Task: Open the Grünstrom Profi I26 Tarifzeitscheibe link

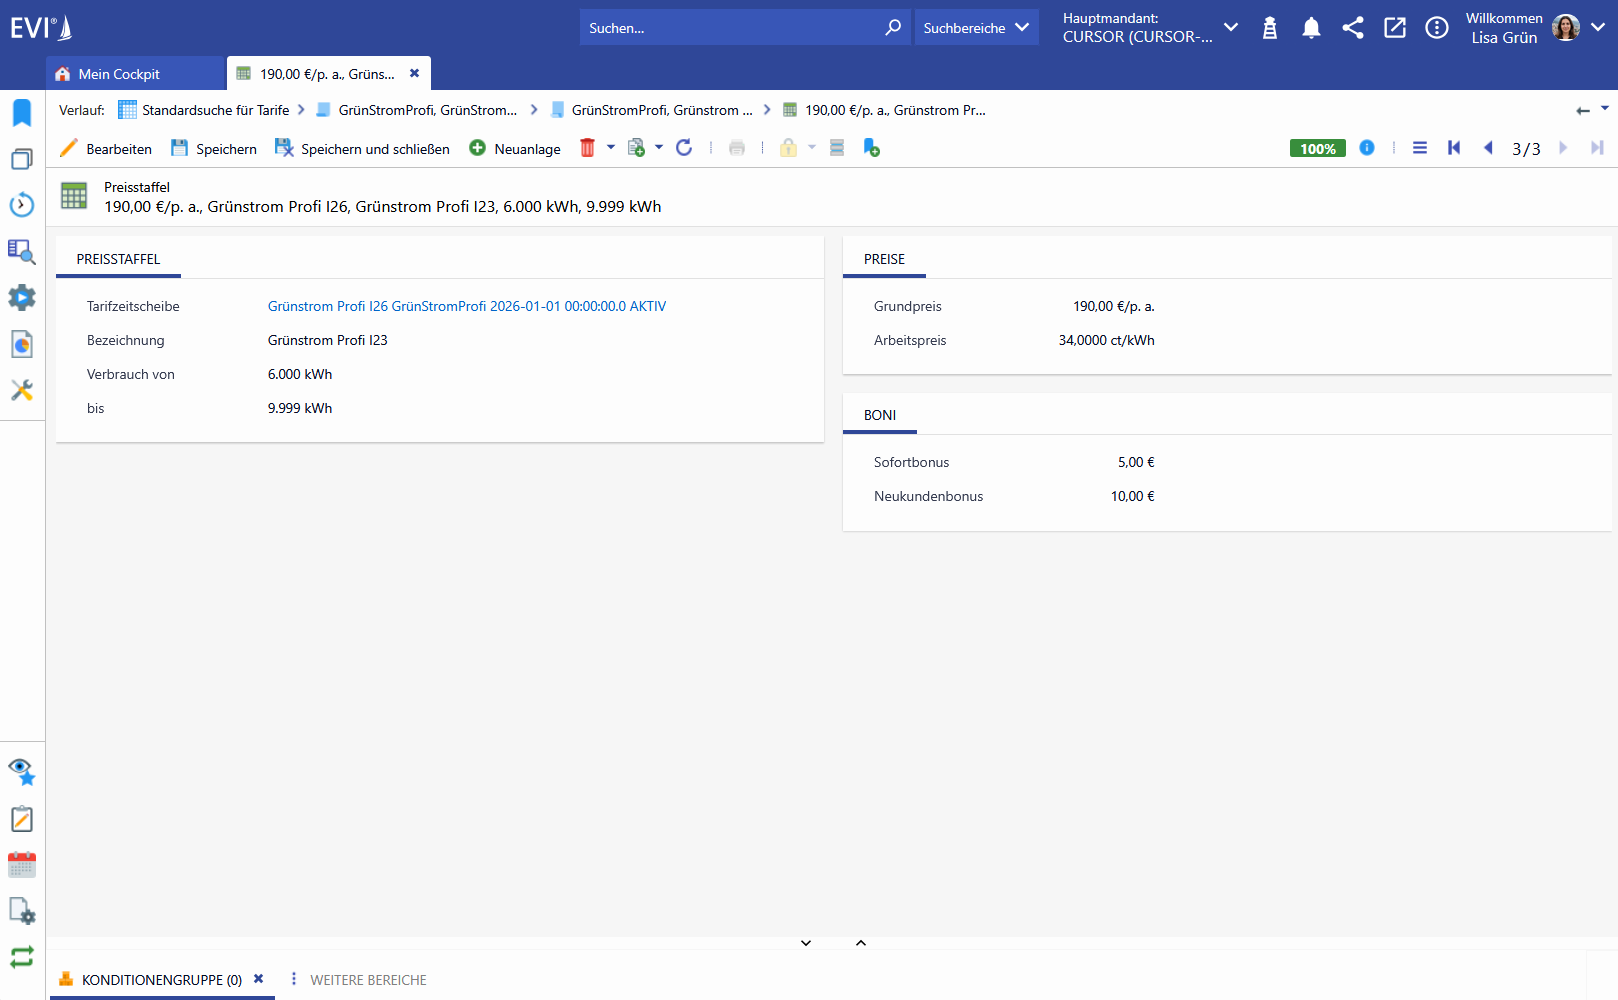Action: coord(467,306)
